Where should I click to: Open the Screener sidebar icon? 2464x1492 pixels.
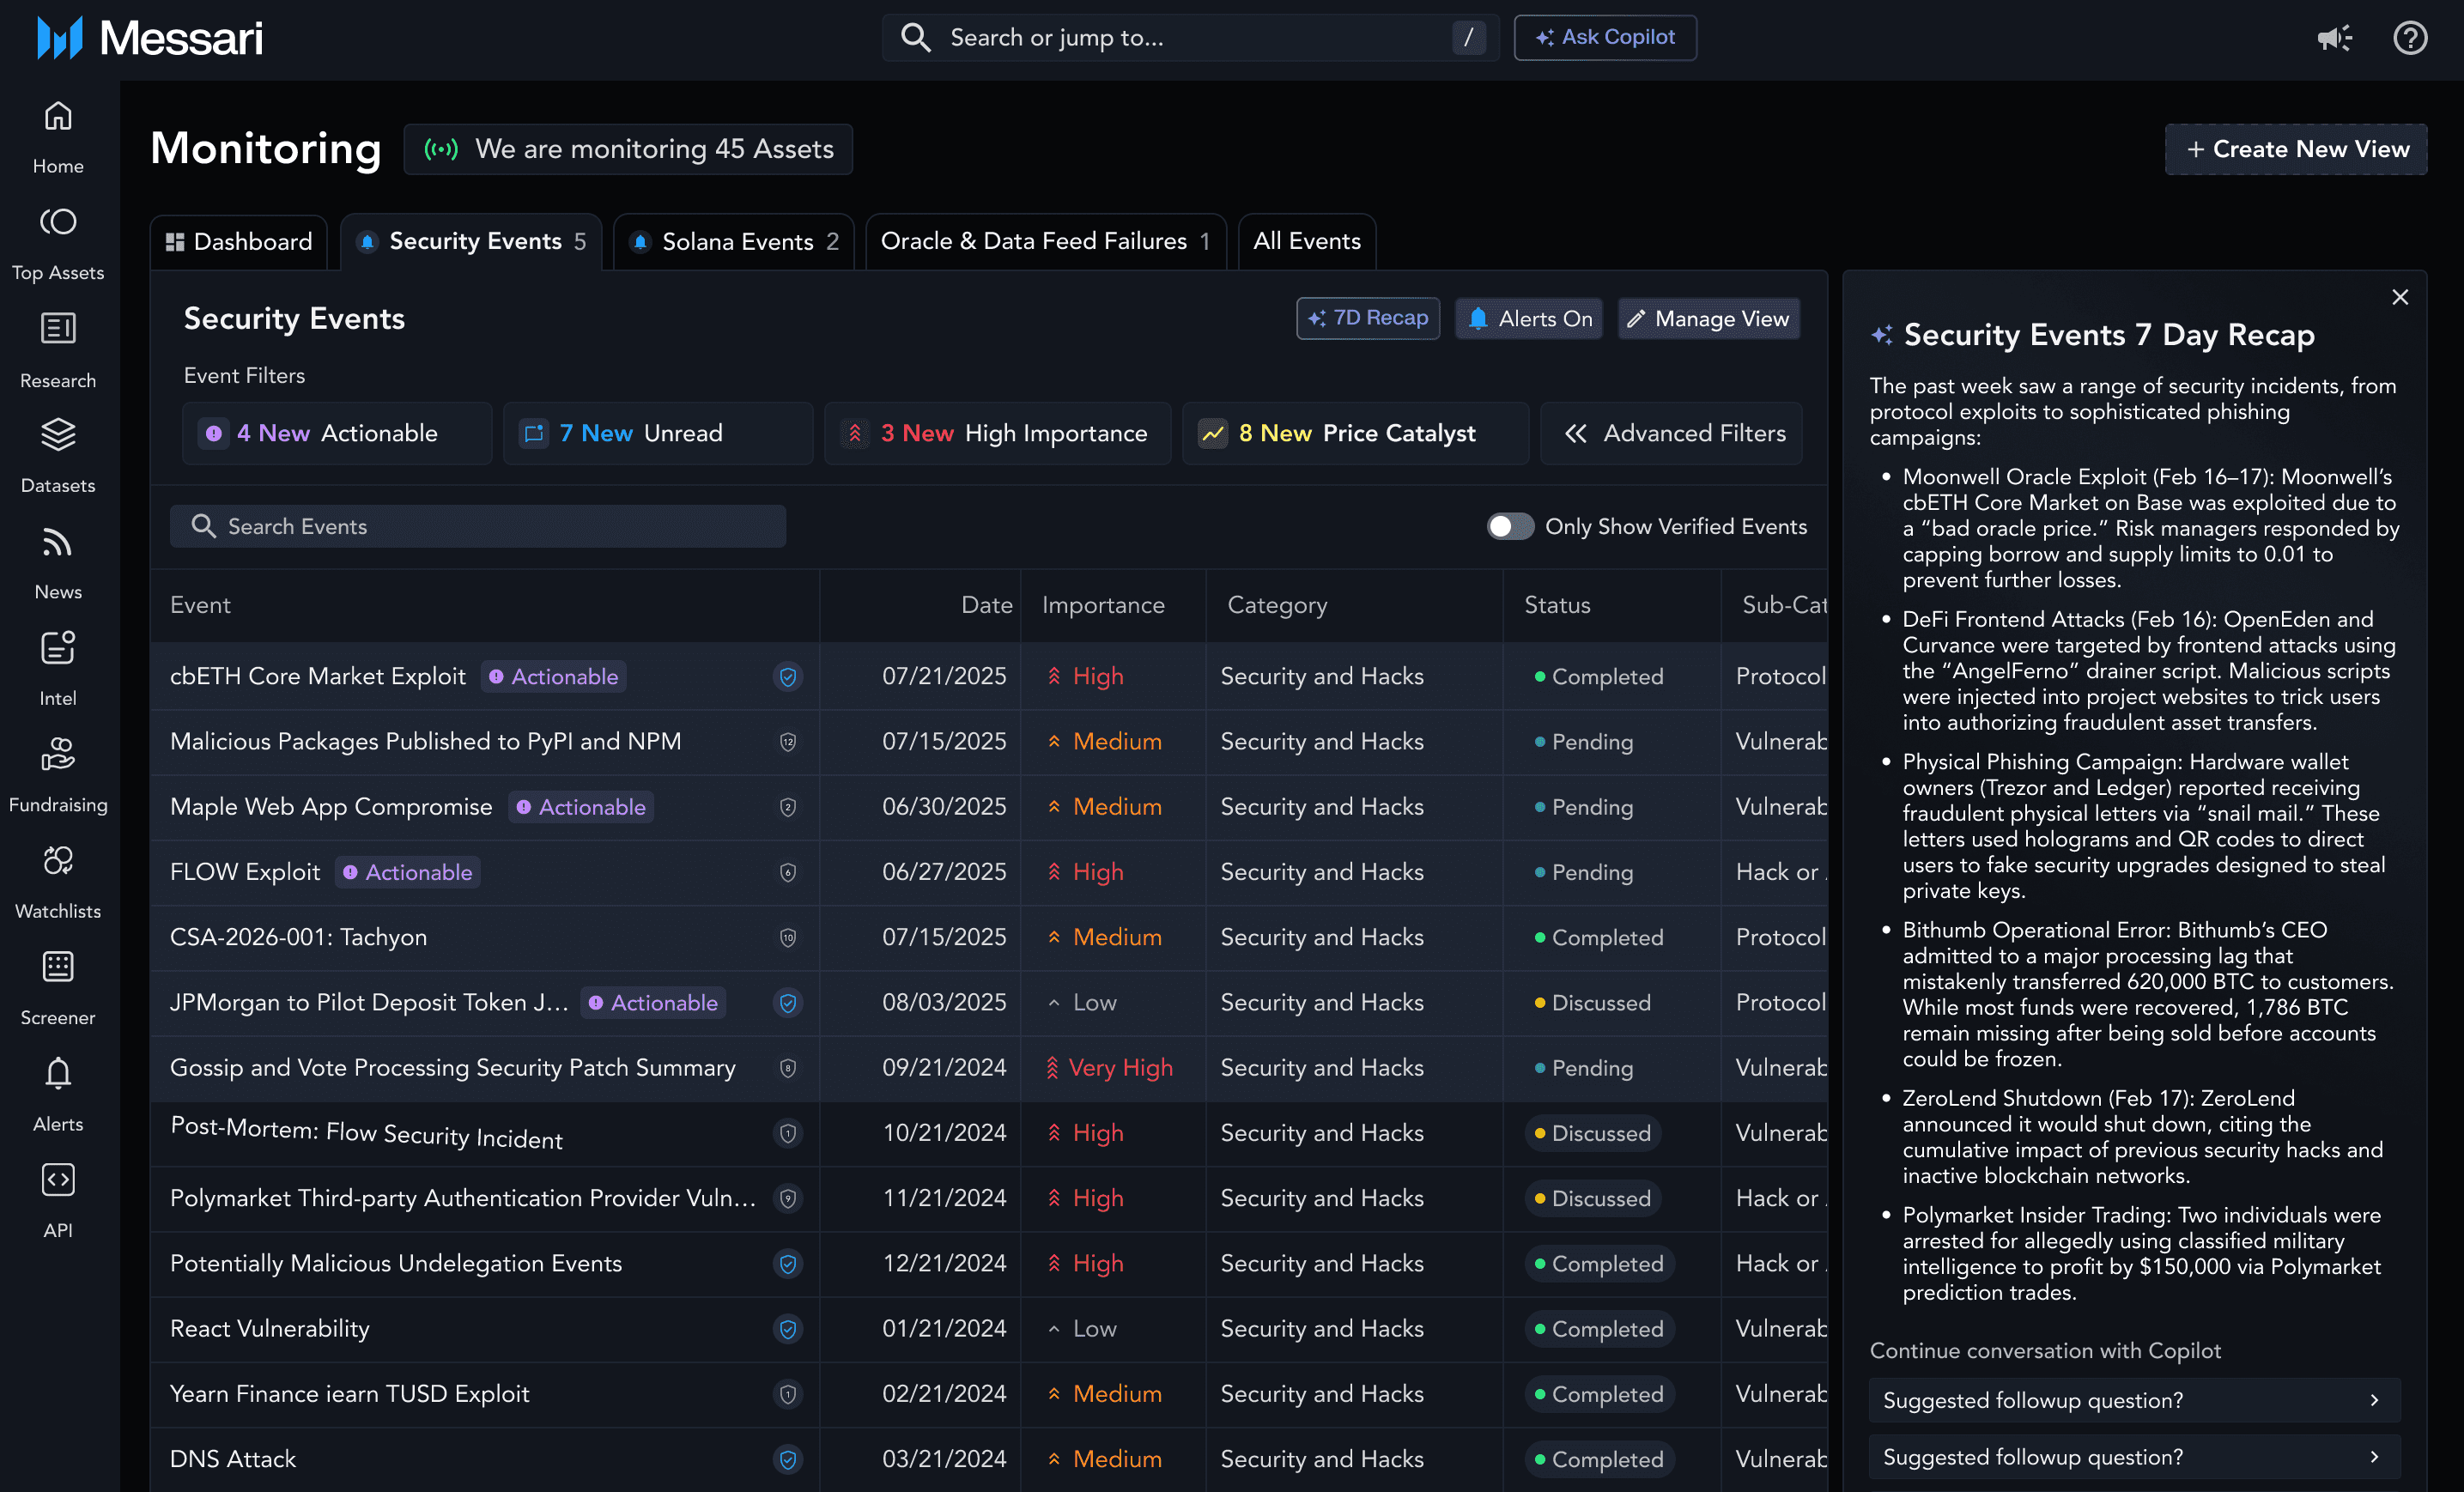[58, 967]
